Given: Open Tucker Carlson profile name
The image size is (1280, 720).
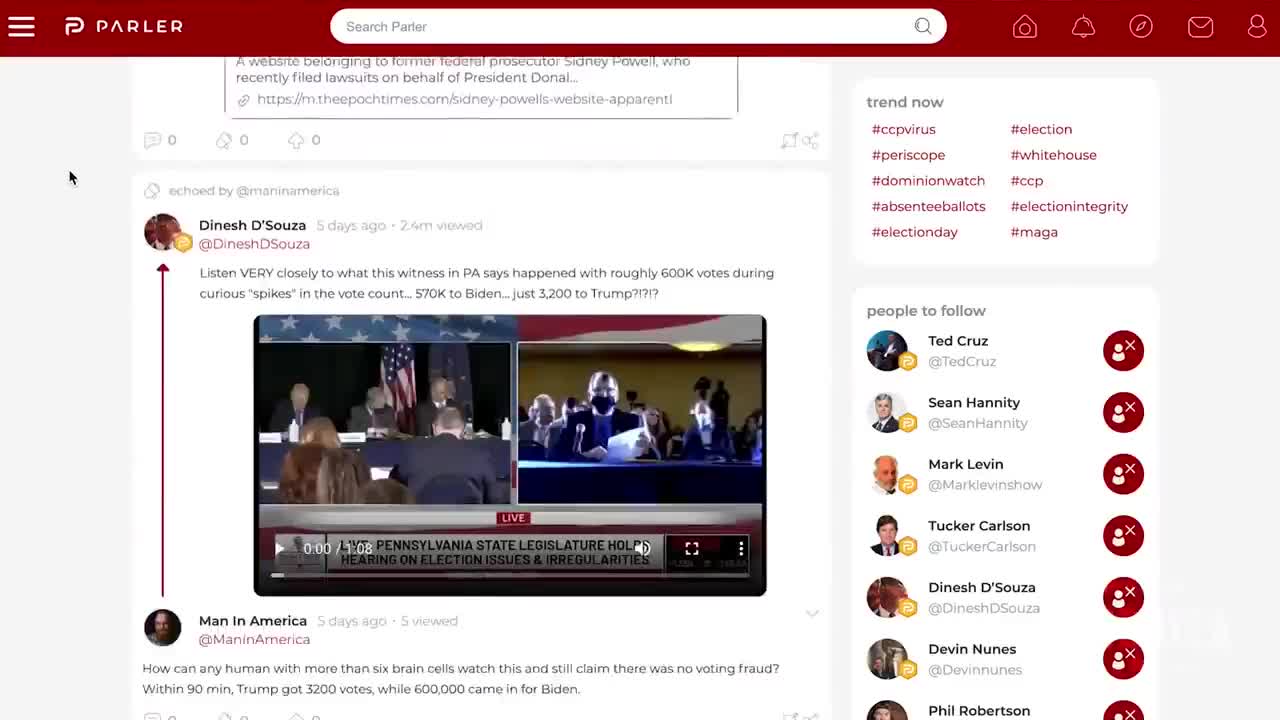Looking at the screenshot, I should tap(979, 526).
